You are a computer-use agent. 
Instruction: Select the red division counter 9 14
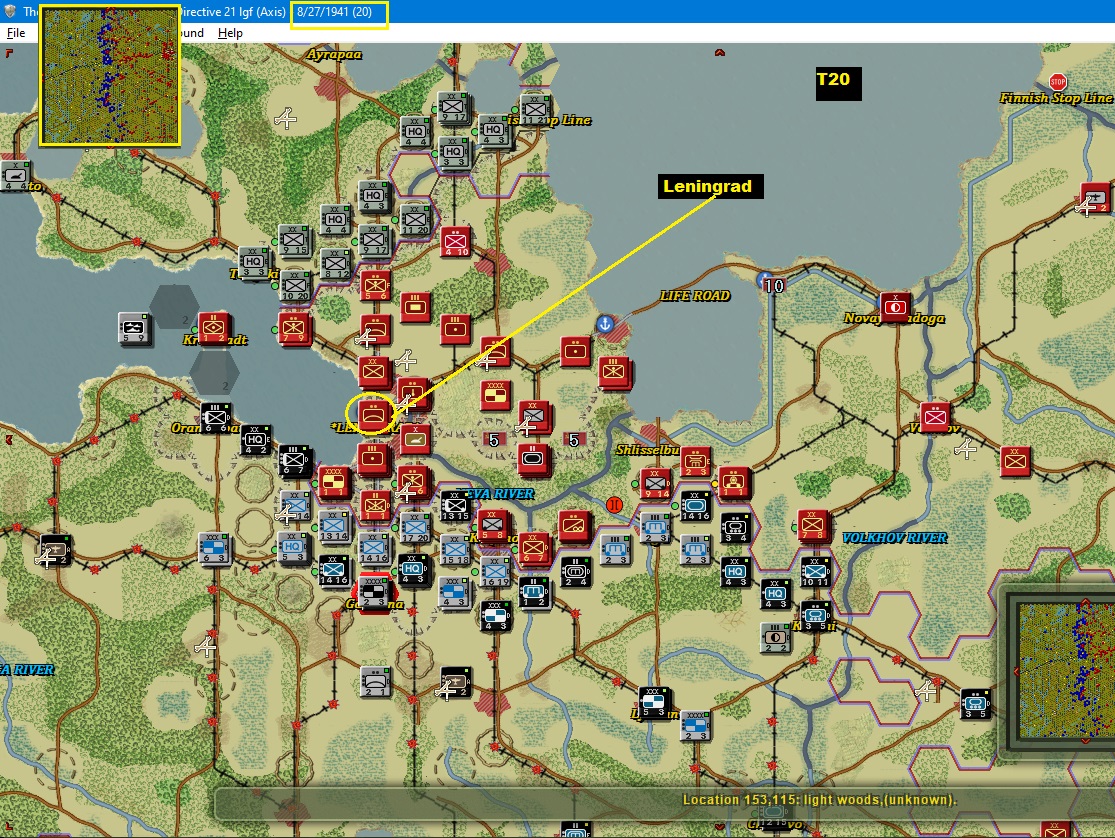655,484
